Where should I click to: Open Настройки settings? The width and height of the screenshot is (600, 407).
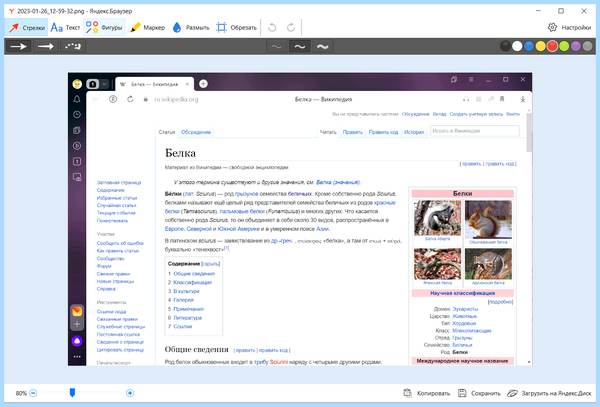[569, 28]
